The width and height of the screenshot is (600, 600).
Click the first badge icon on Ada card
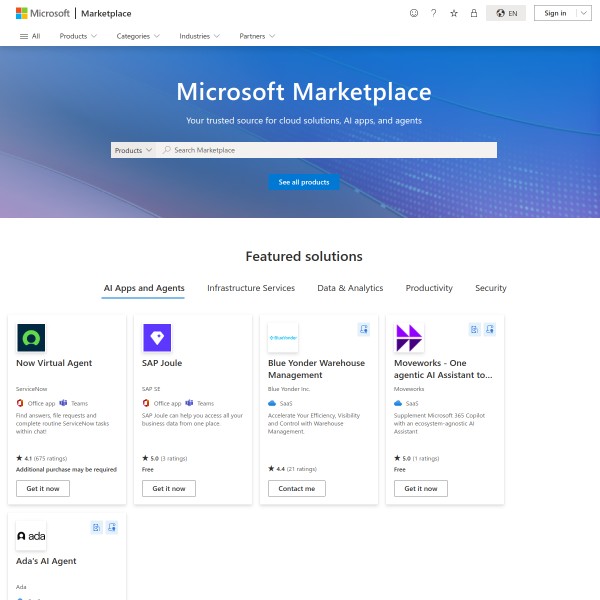coord(96,527)
